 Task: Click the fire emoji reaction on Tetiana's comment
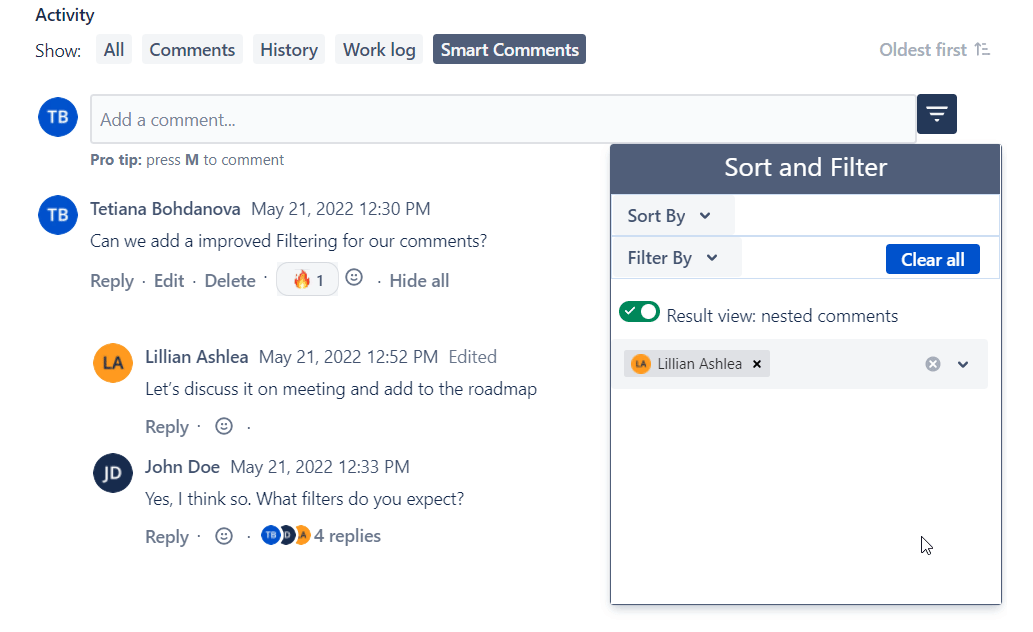[x=307, y=280]
